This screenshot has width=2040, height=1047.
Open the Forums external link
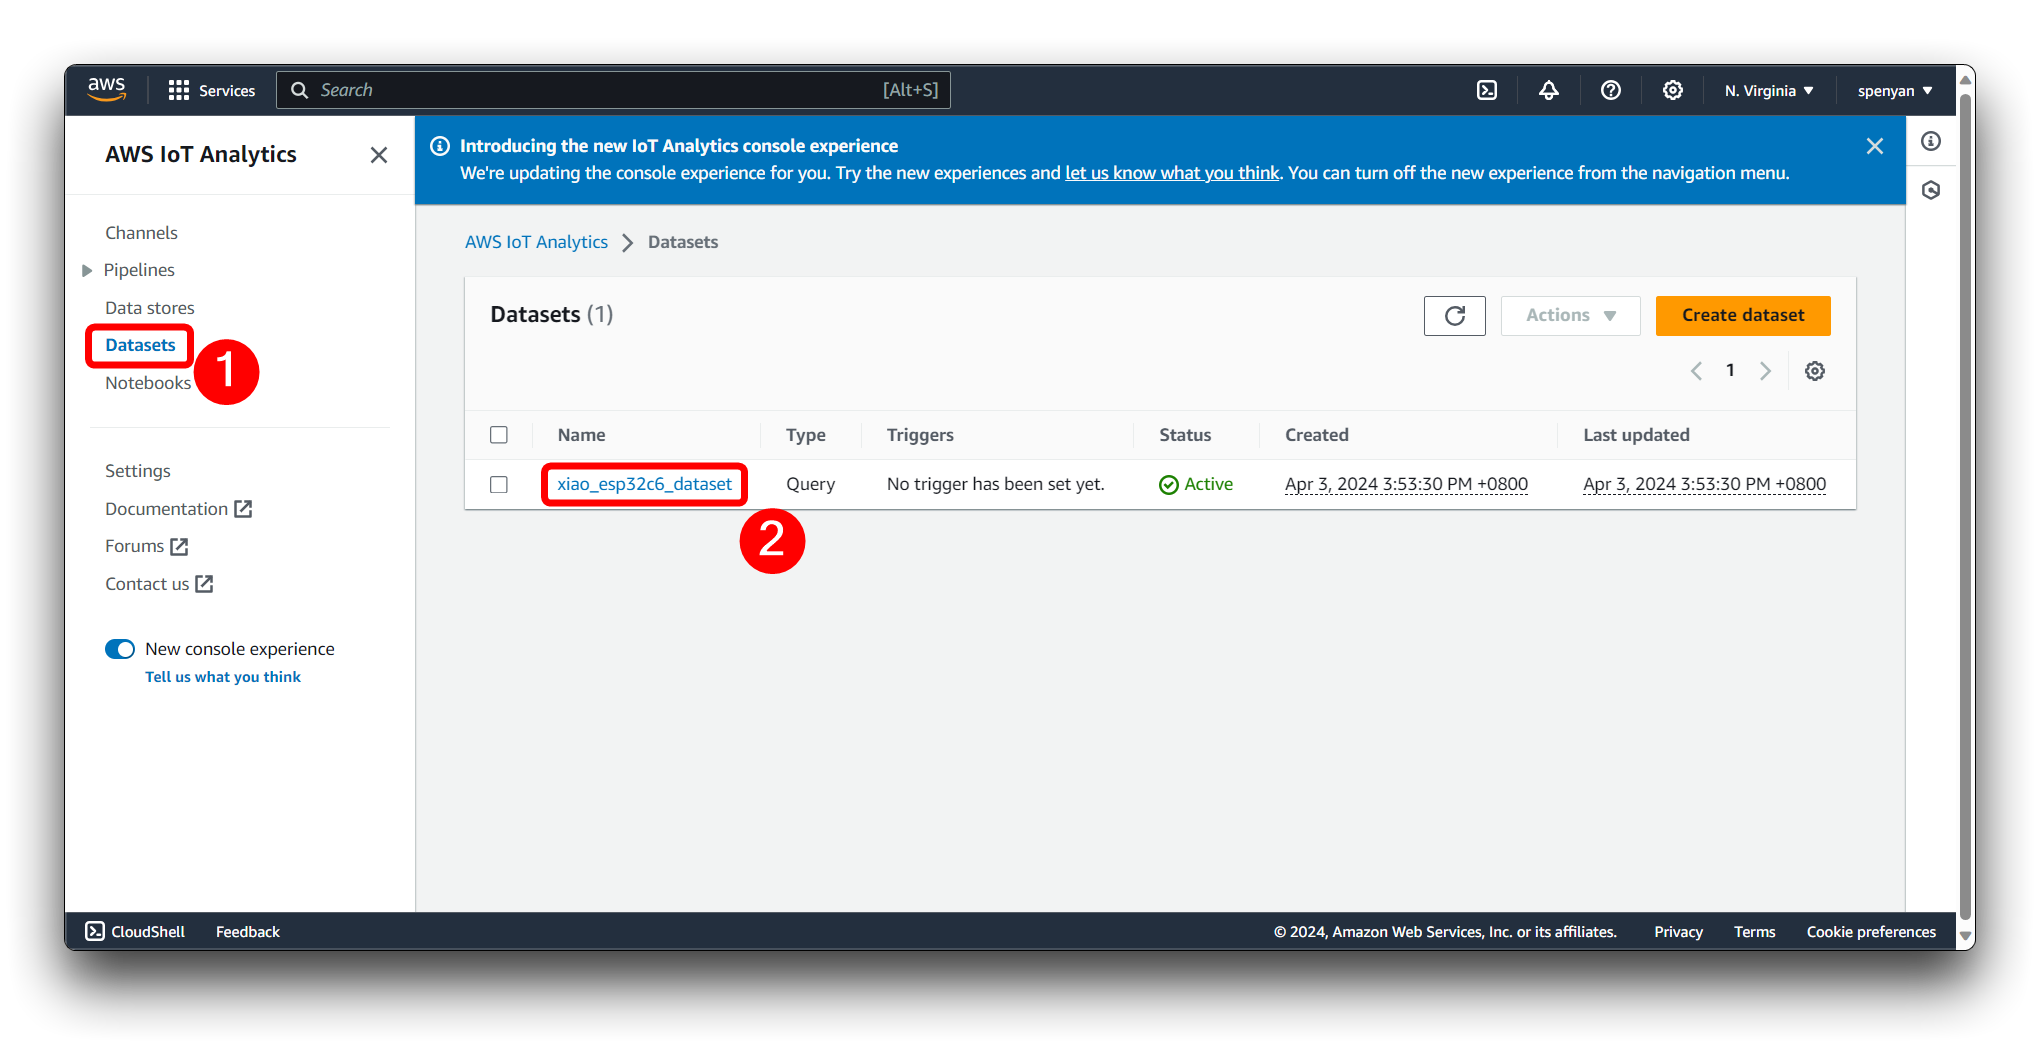(x=147, y=546)
